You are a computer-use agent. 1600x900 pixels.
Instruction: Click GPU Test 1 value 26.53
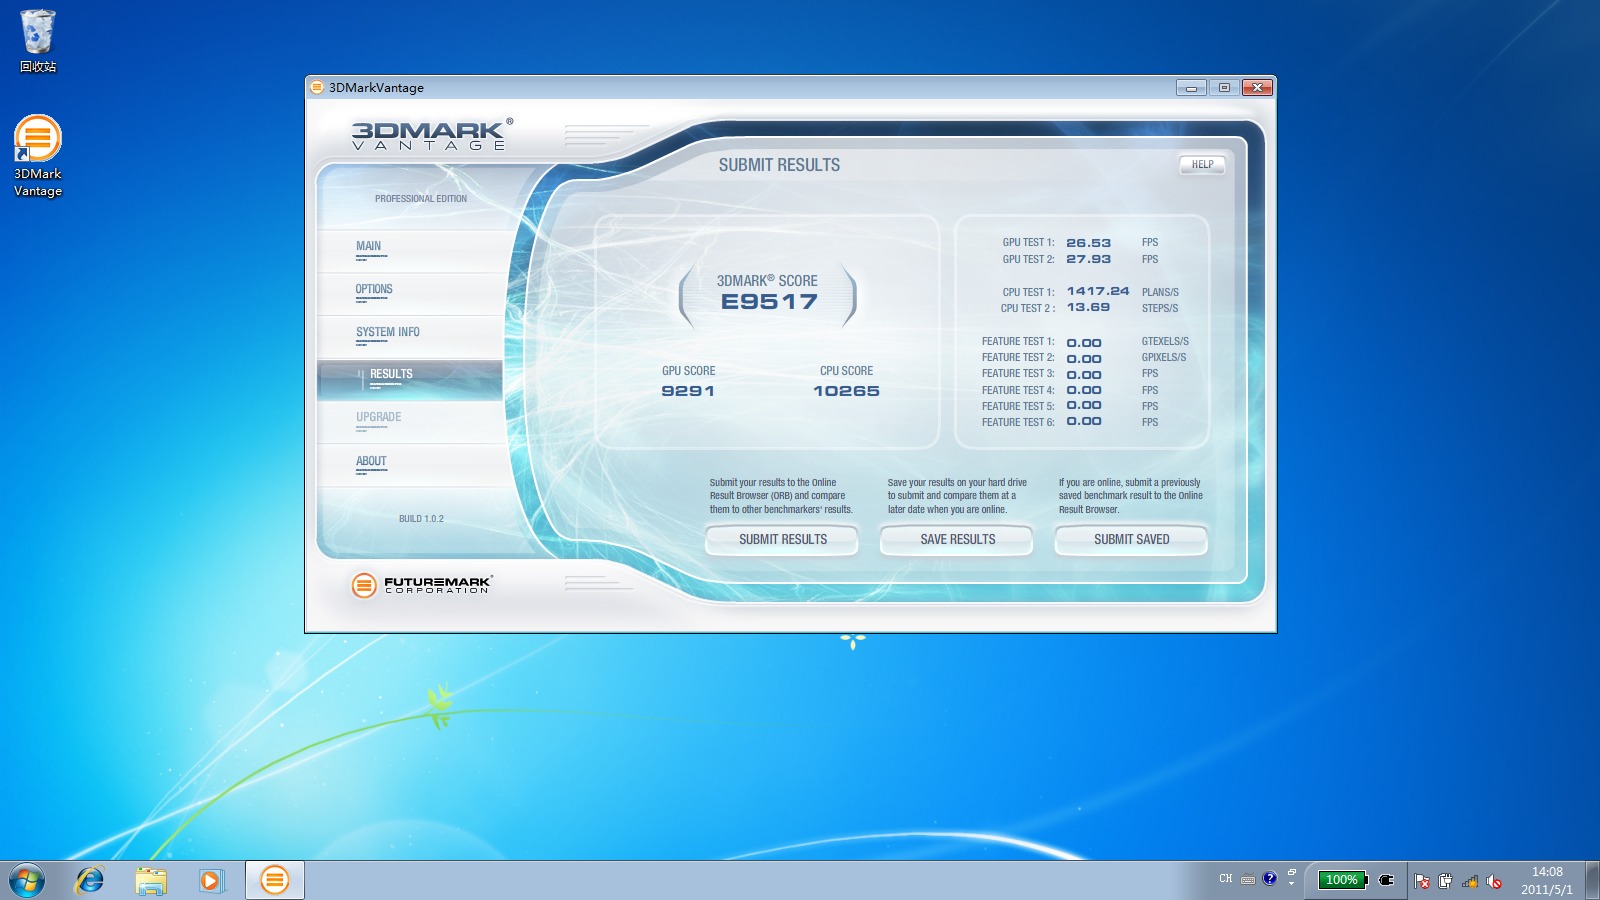(x=1088, y=243)
